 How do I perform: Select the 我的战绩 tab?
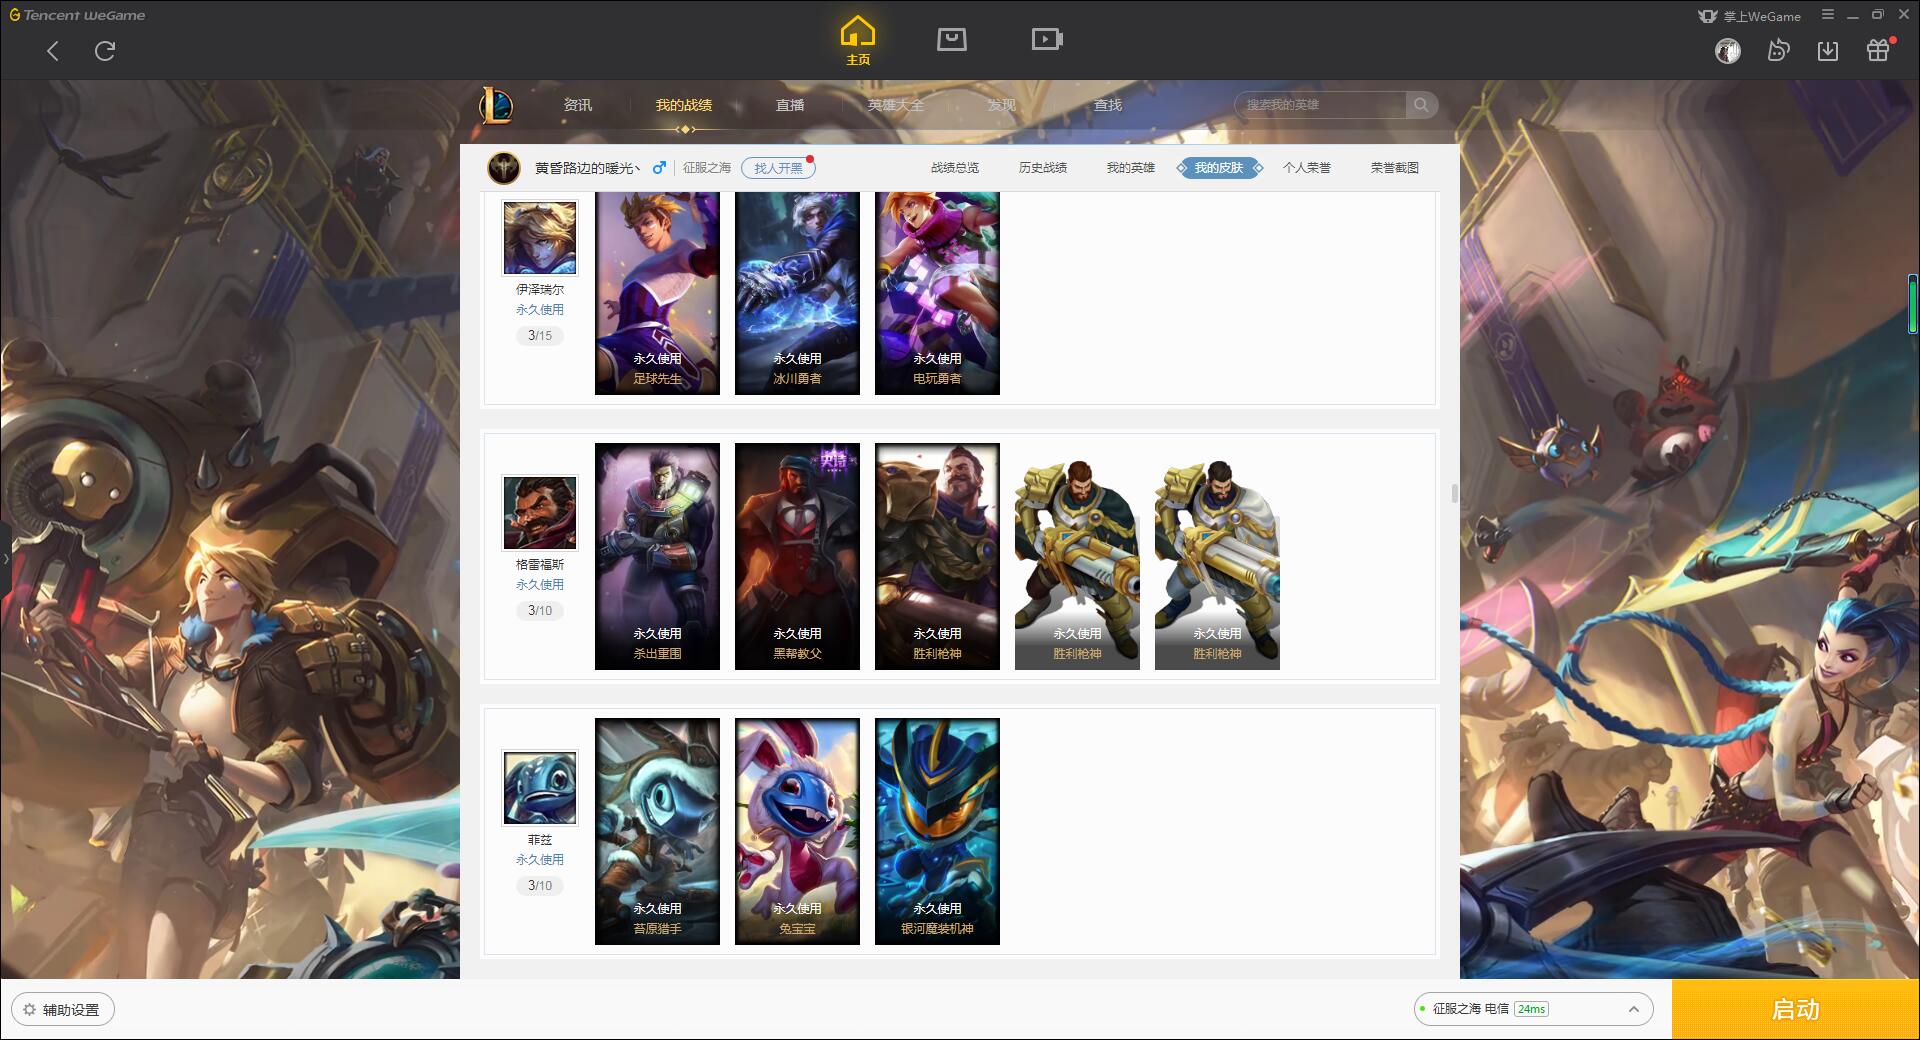684,105
